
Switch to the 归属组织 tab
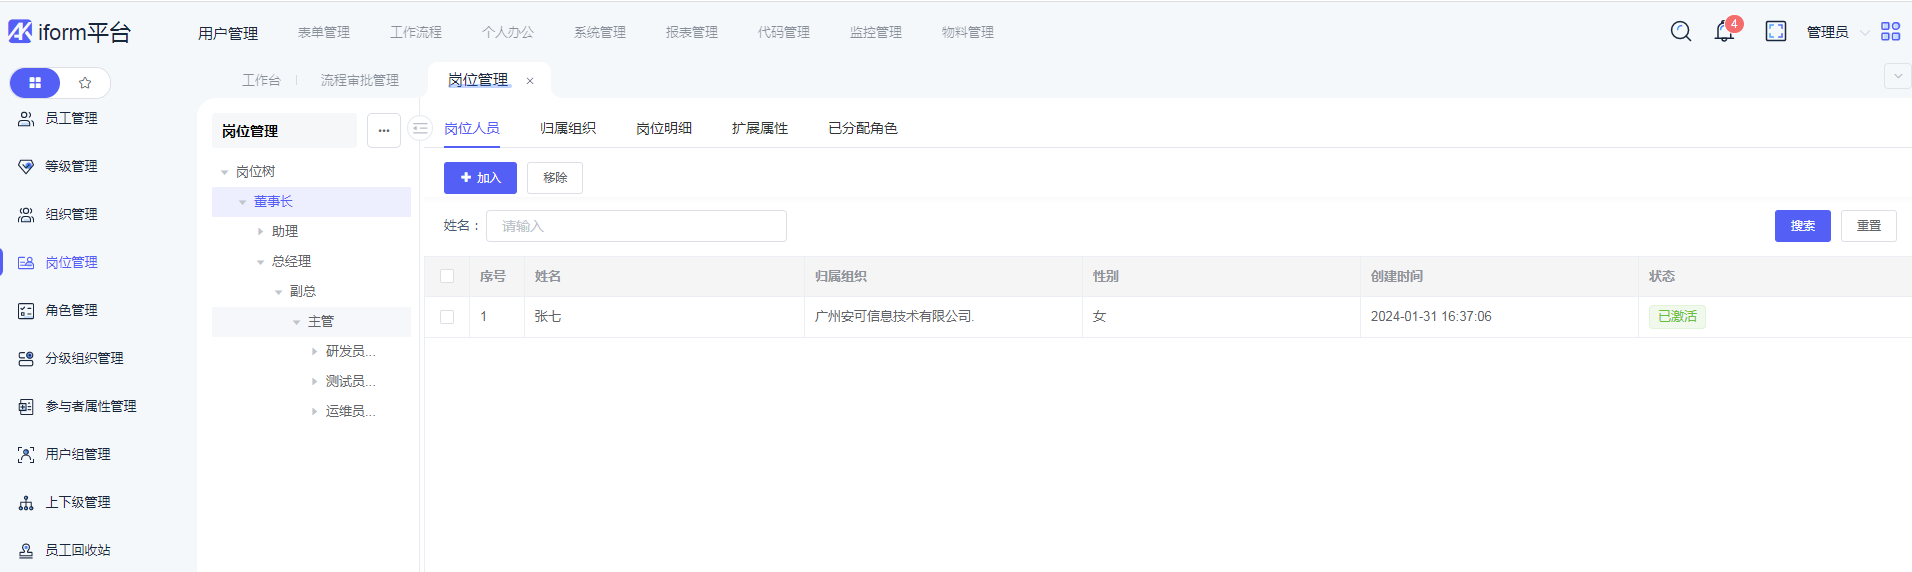[568, 129]
